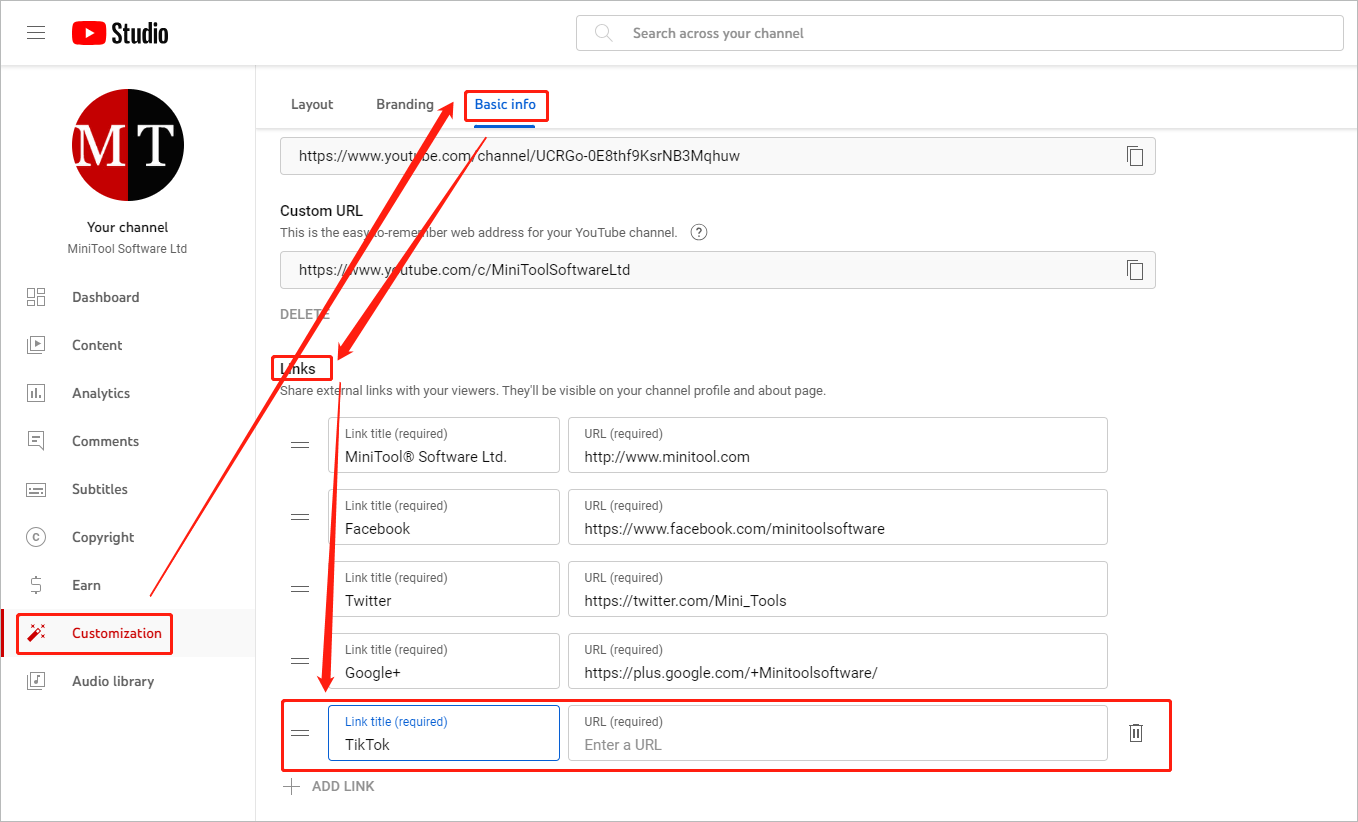Open the Dashboard icon in sidebar
This screenshot has width=1358, height=822.
pos(36,297)
